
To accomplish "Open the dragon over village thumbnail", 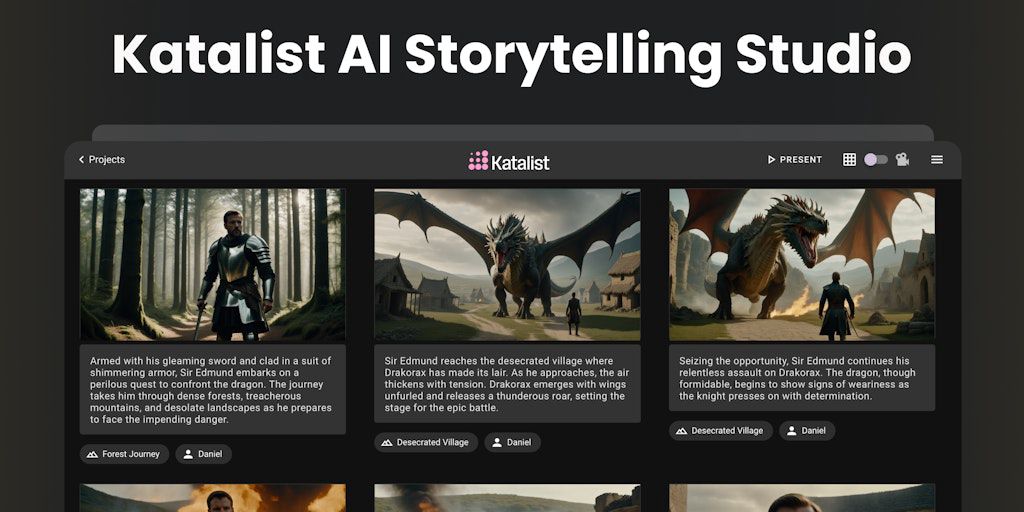I will click(x=507, y=264).
